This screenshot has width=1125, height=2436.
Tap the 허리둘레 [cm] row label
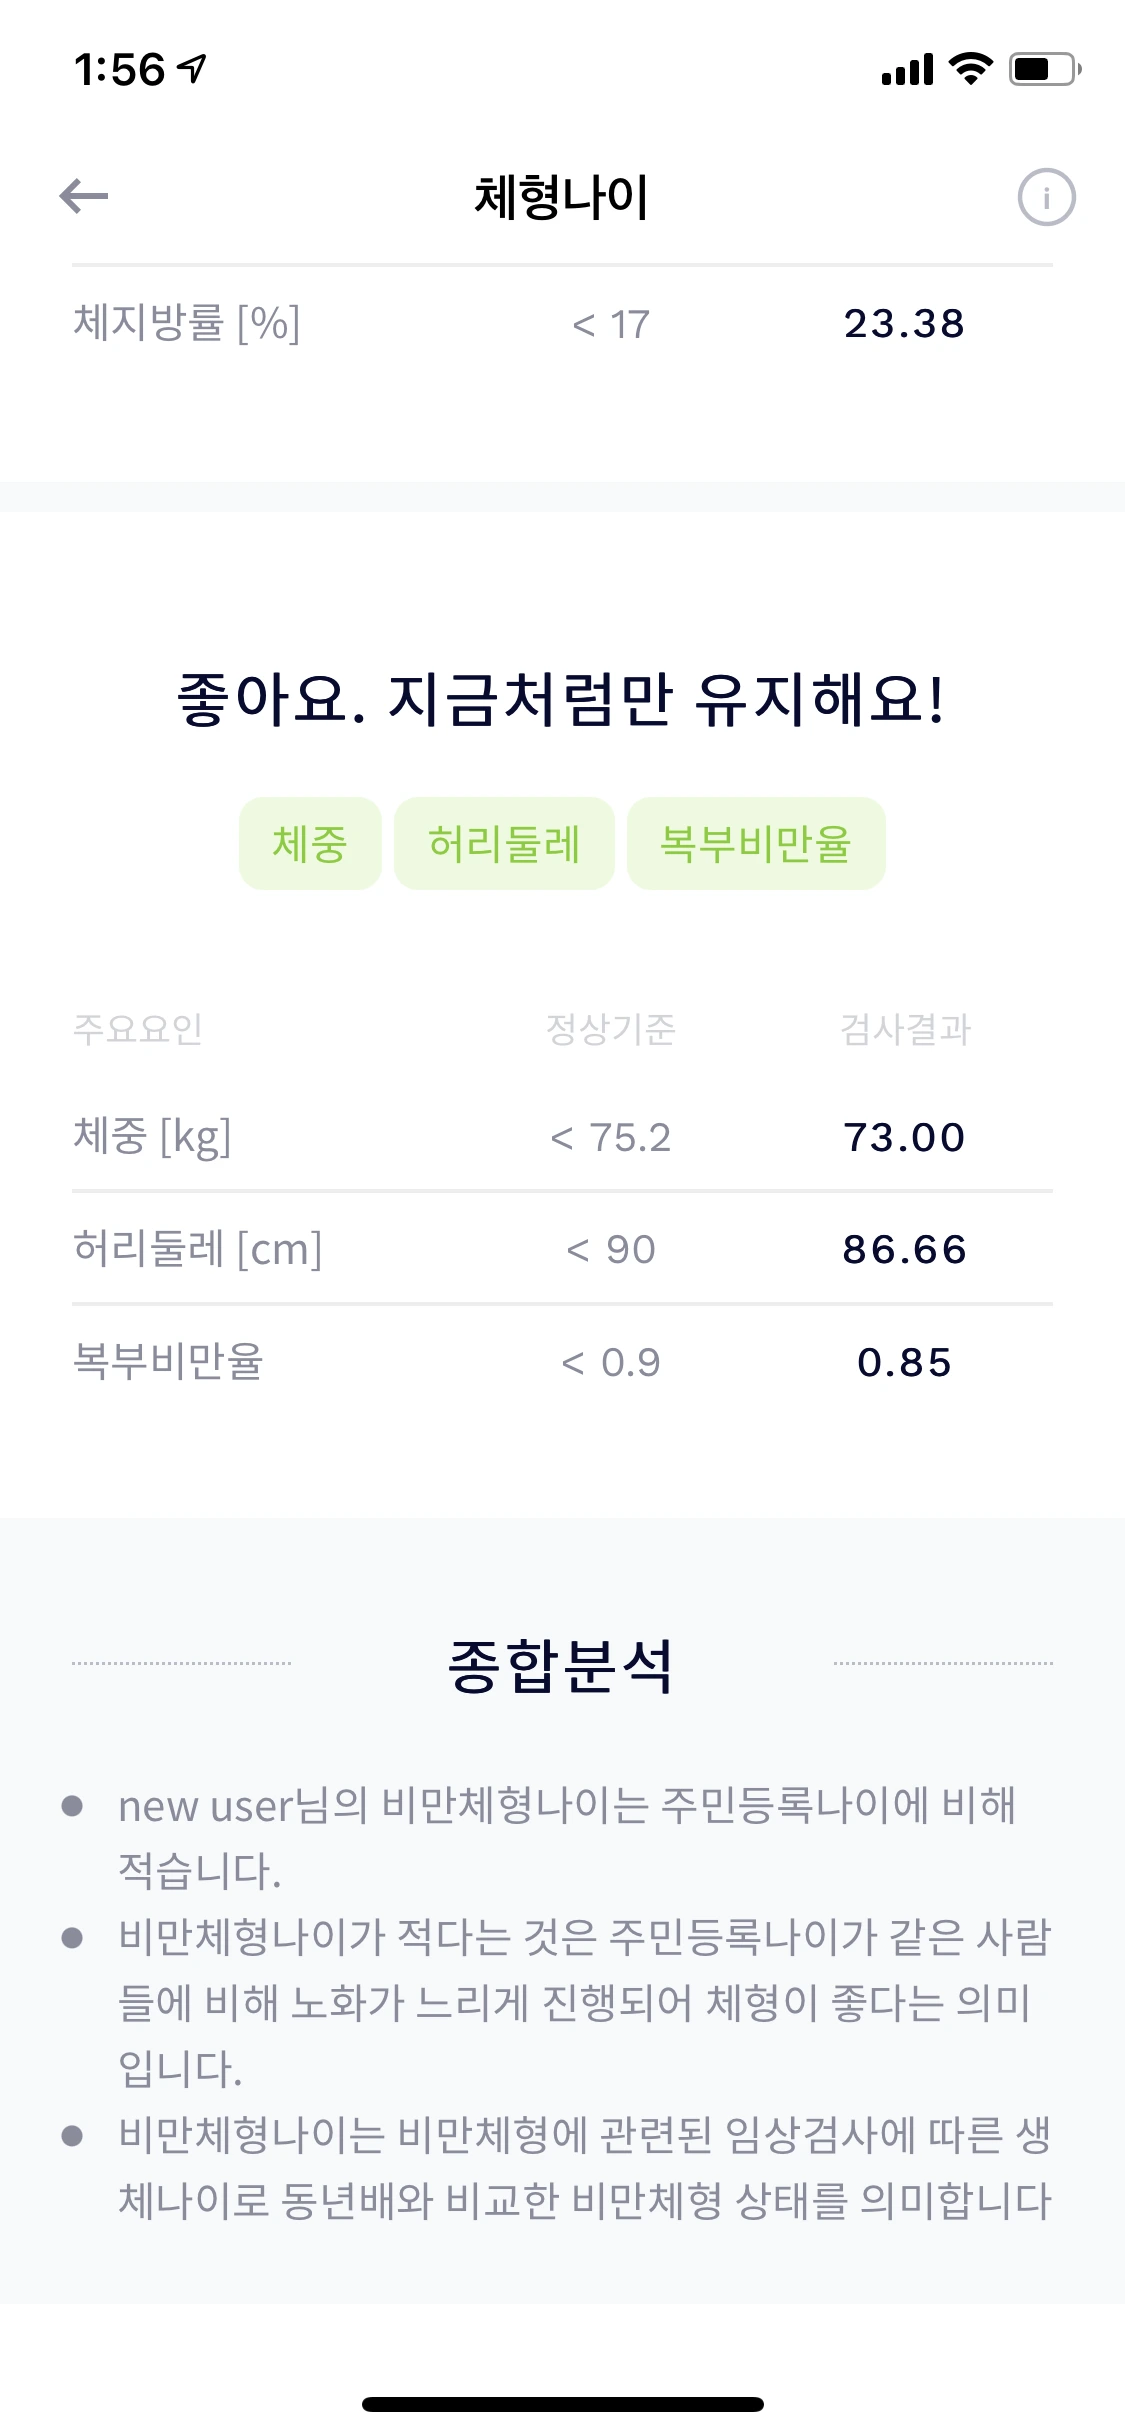click(198, 1249)
